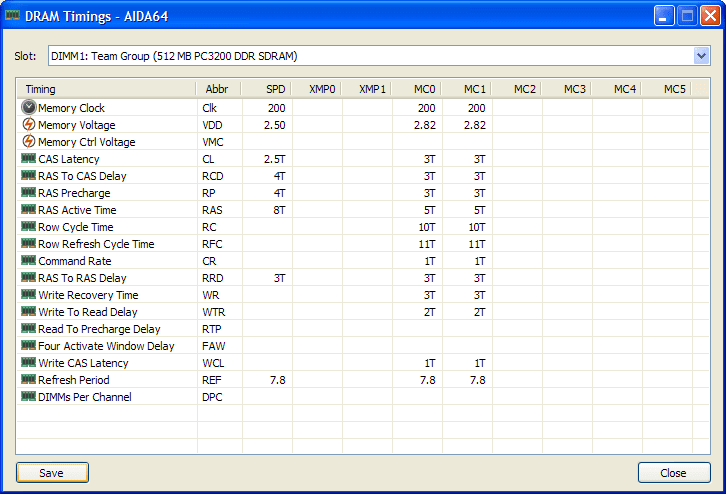This screenshot has height=494, width=726.
Task: Click the MC0 column header
Action: (x=417, y=89)
